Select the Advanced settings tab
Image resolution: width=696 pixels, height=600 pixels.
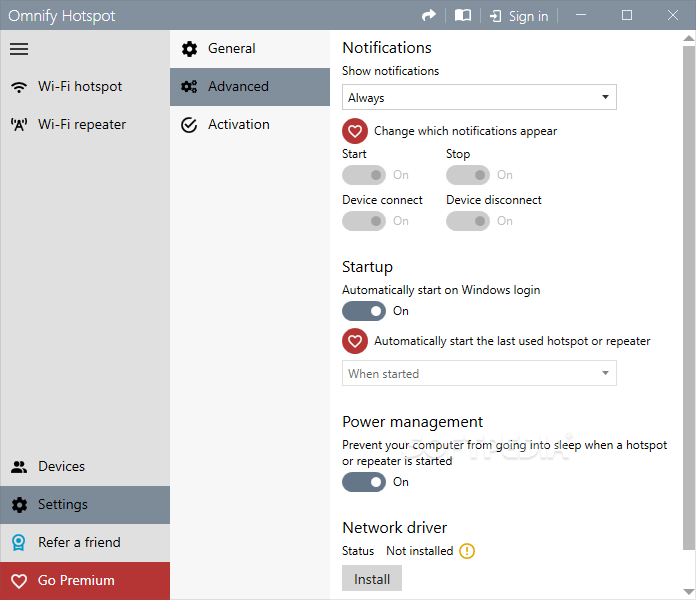click(250, 87)
